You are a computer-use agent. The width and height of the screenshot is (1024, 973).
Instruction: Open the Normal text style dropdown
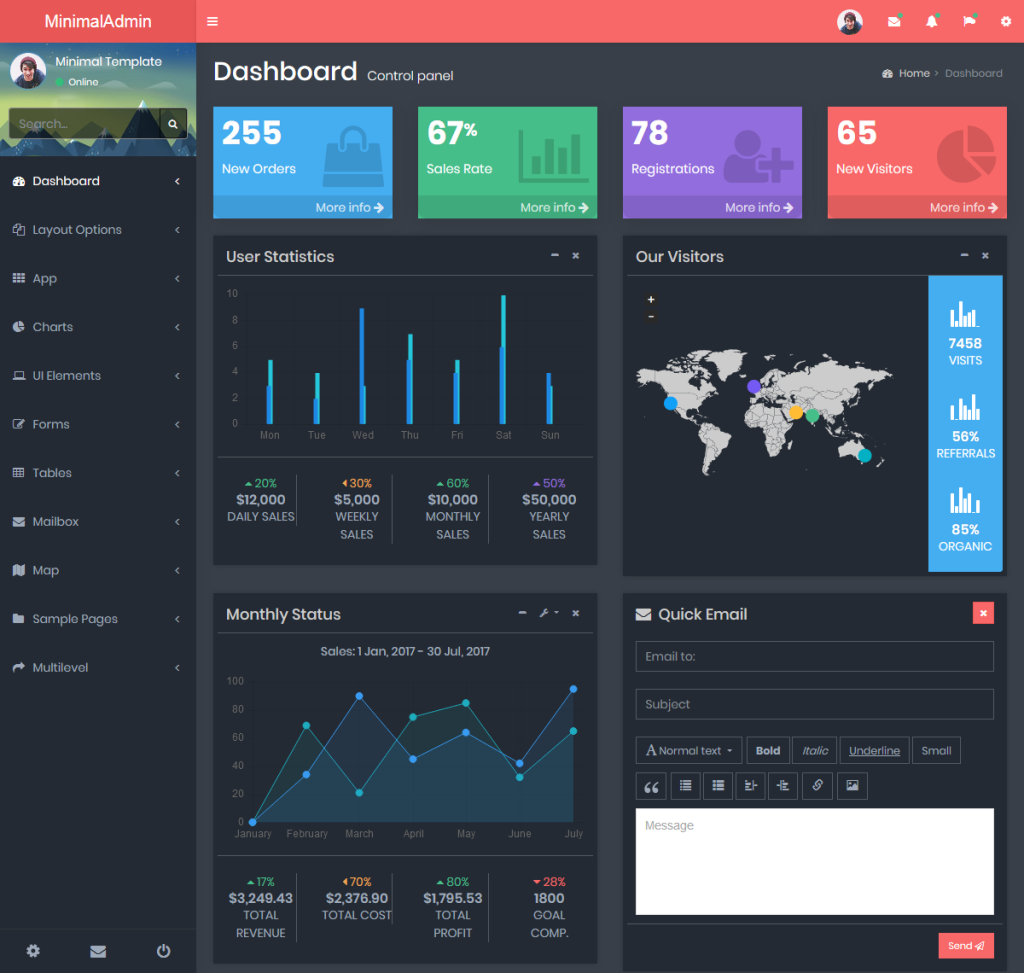coord(689,750)
